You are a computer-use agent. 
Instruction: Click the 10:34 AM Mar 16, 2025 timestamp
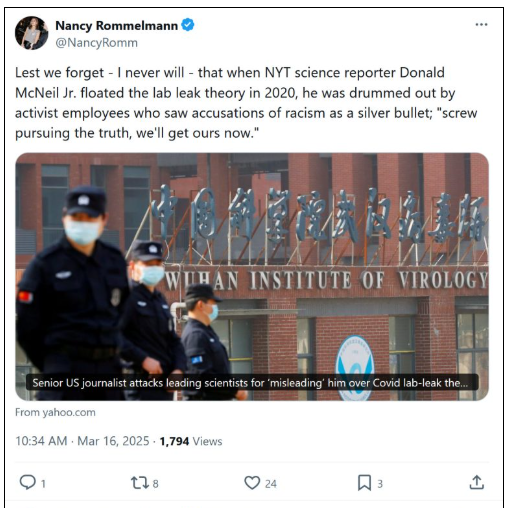tap(82, 441)
